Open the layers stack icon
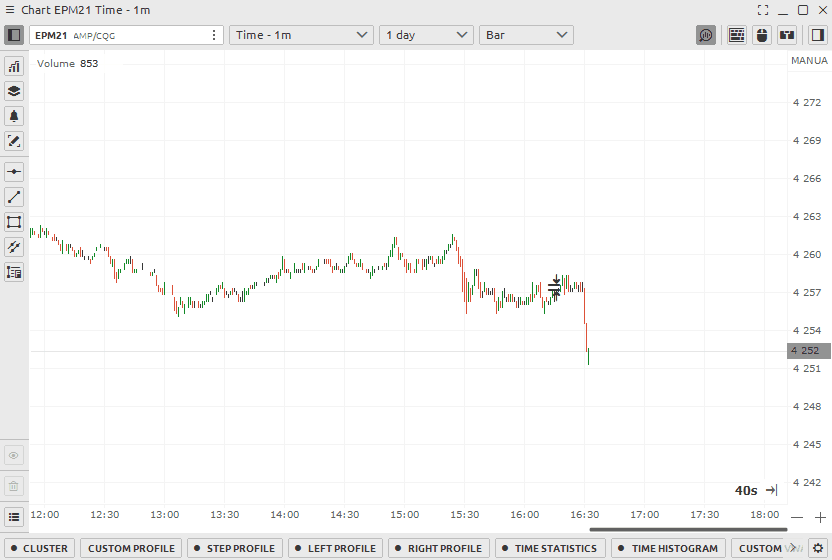The width and height of the screenshot is (832, 560). pos(14,91)
